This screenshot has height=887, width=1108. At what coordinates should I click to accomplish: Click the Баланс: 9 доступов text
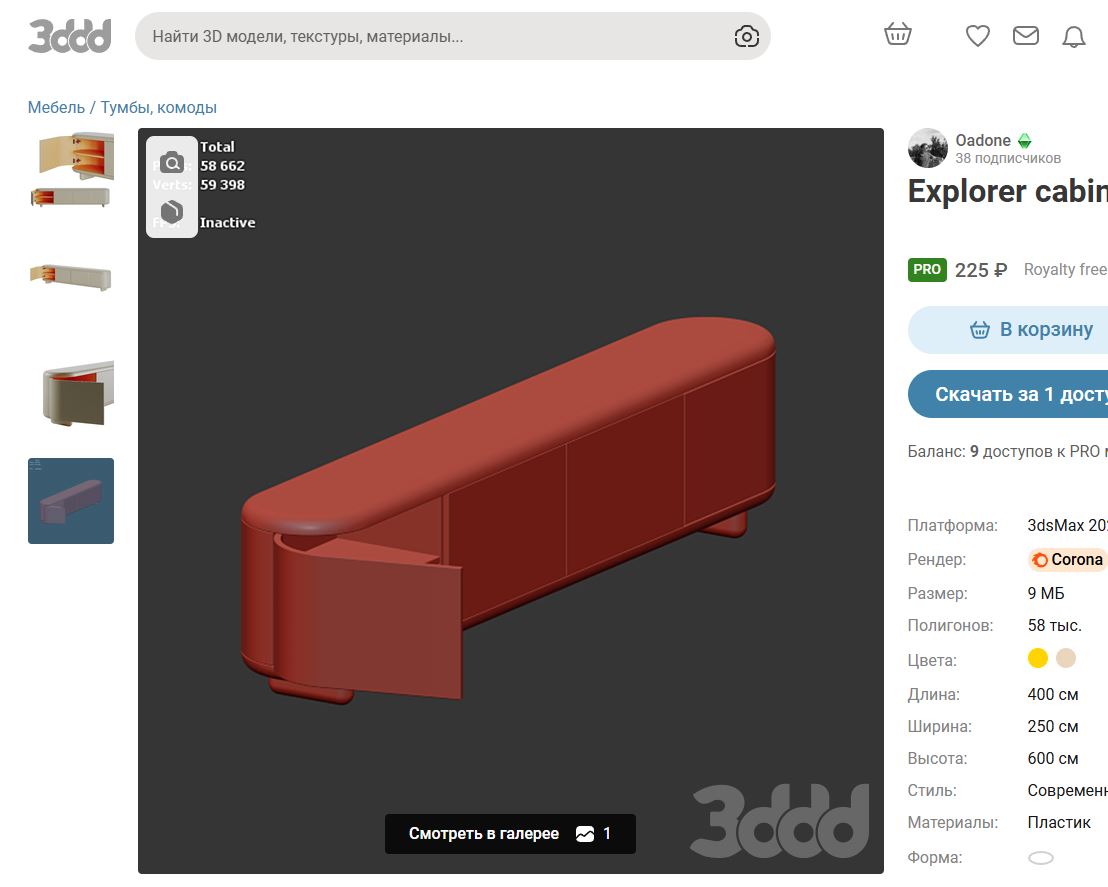1008,452
